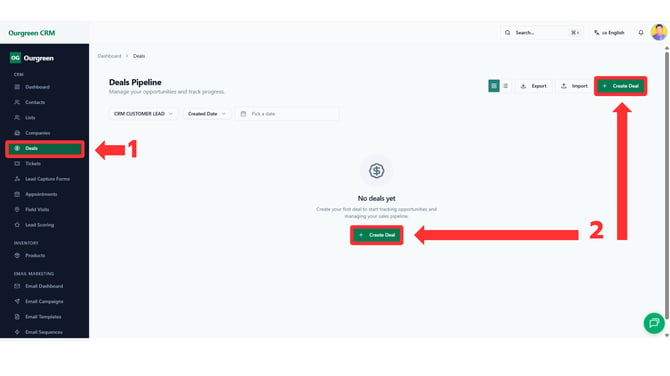Click the Appointments label
Screen dimensions: 670x376
(41, 194)
